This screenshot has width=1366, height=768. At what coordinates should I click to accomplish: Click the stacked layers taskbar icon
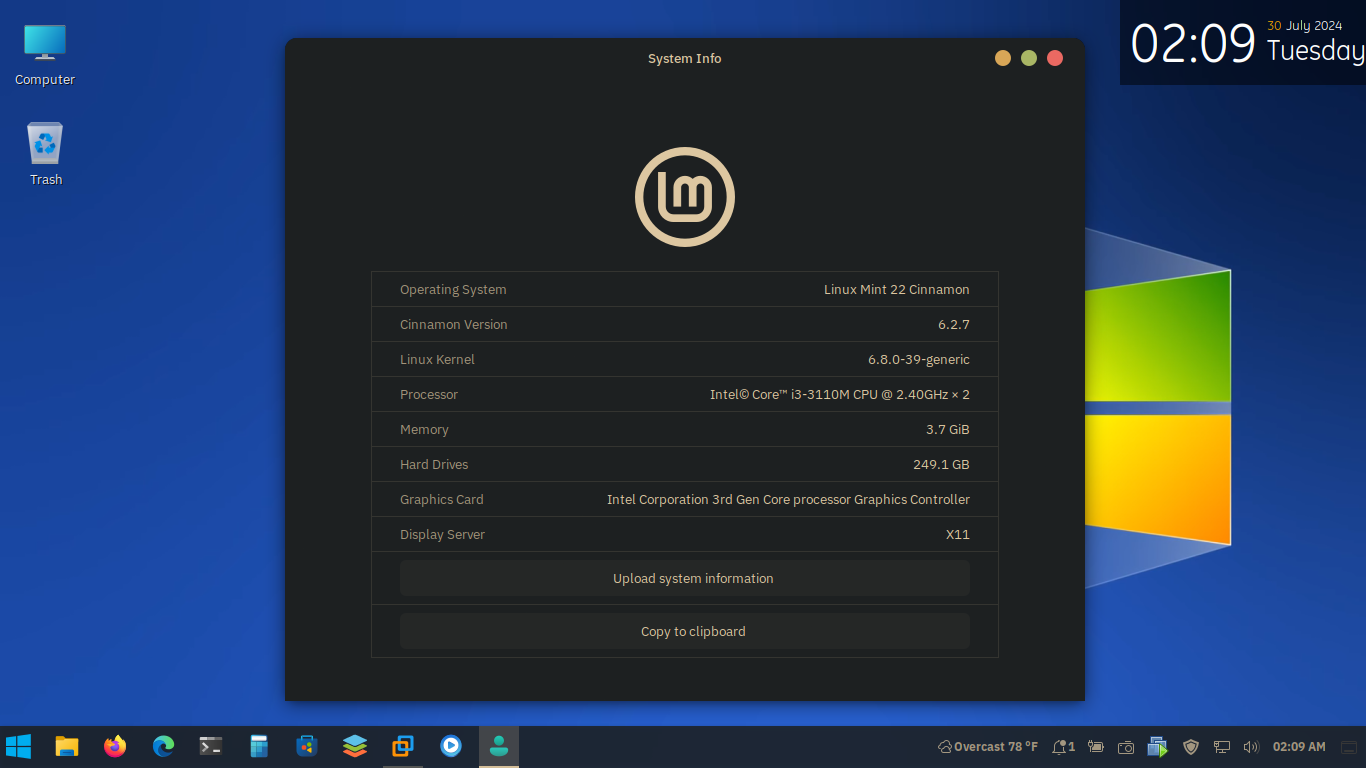pos(355,746)
